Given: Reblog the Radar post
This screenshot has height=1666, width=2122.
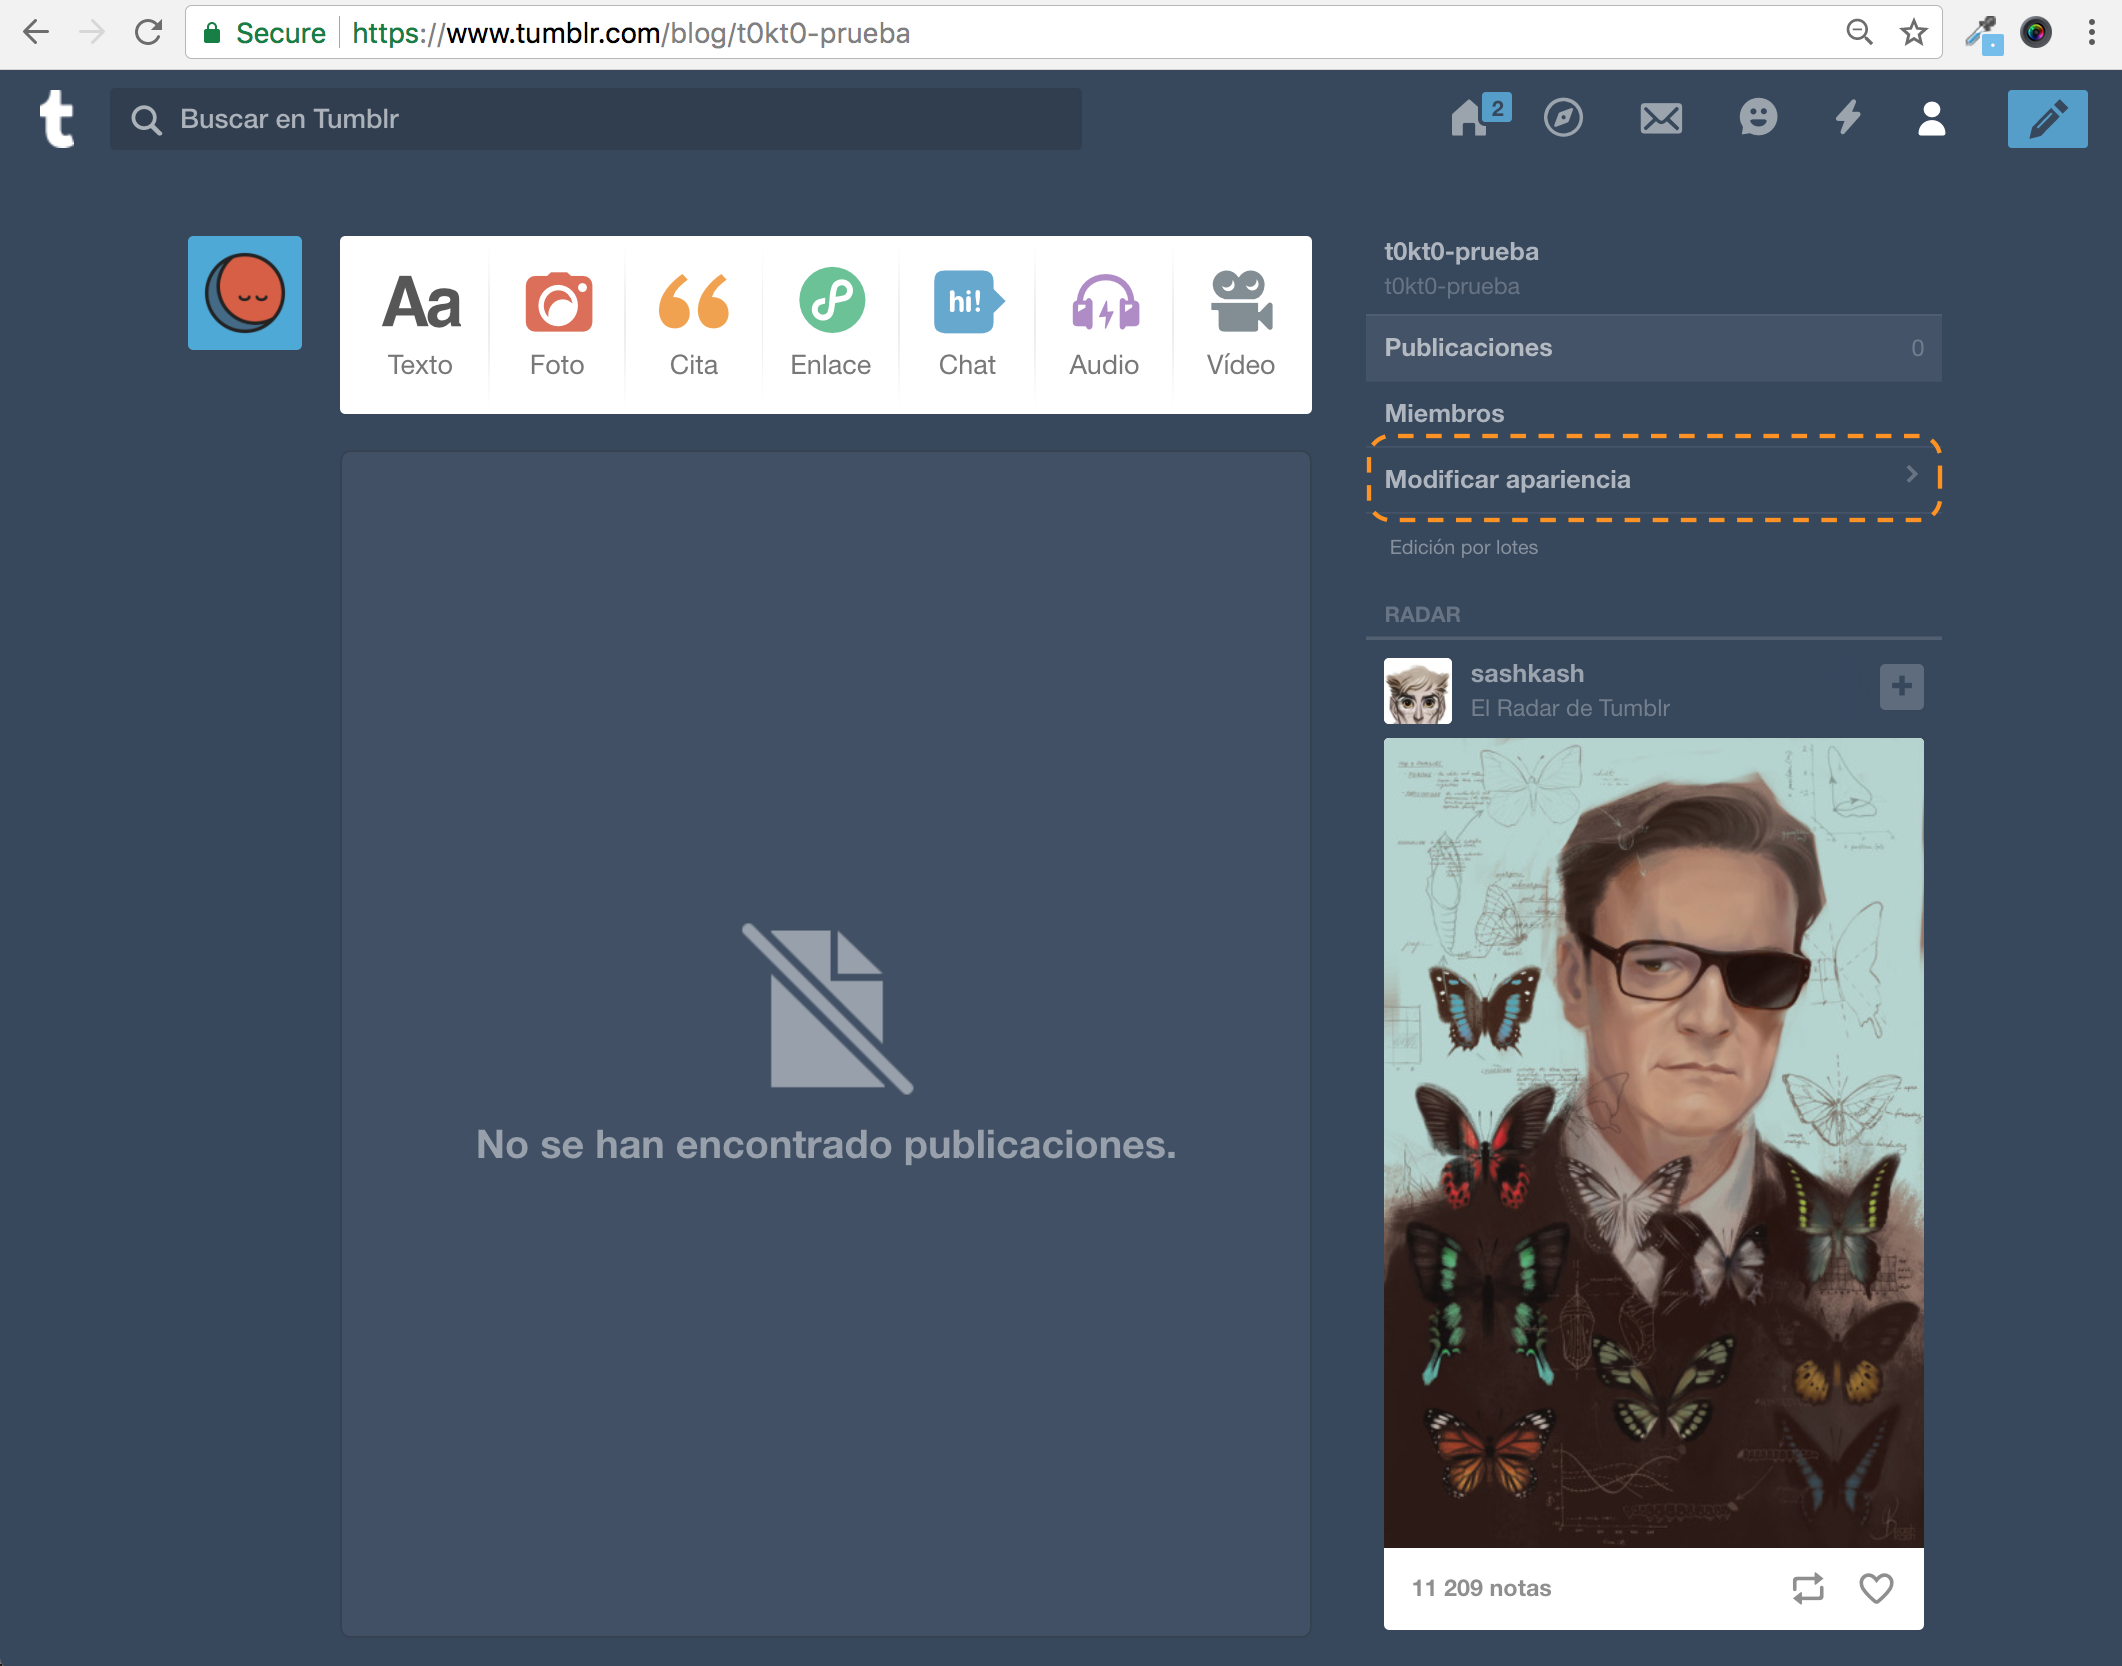Looking at the screenshot, I should [1808, 1588].
